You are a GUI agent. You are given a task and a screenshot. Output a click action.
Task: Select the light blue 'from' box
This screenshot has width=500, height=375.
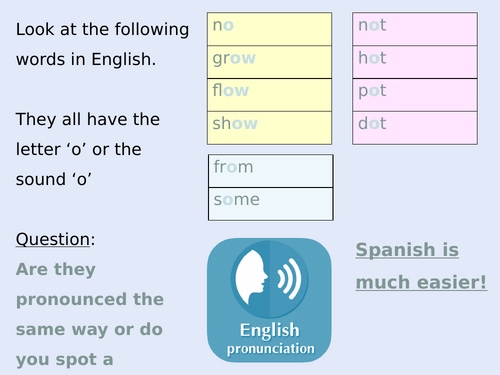pyautogui.click(x=271, y=171)
